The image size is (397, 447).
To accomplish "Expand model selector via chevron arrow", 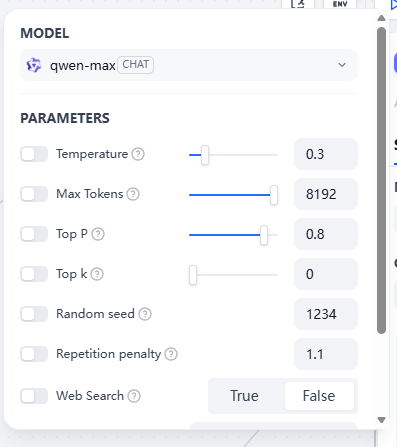I will [x=342, y=65].
